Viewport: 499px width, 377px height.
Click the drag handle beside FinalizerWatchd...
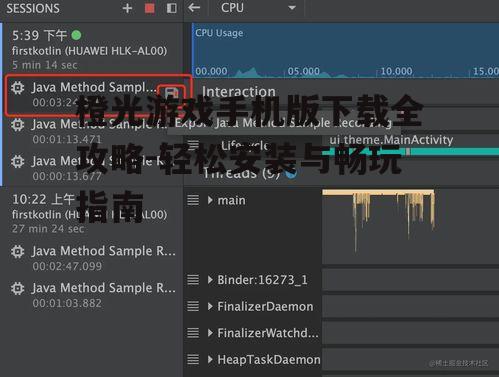(x=193, y=333)
